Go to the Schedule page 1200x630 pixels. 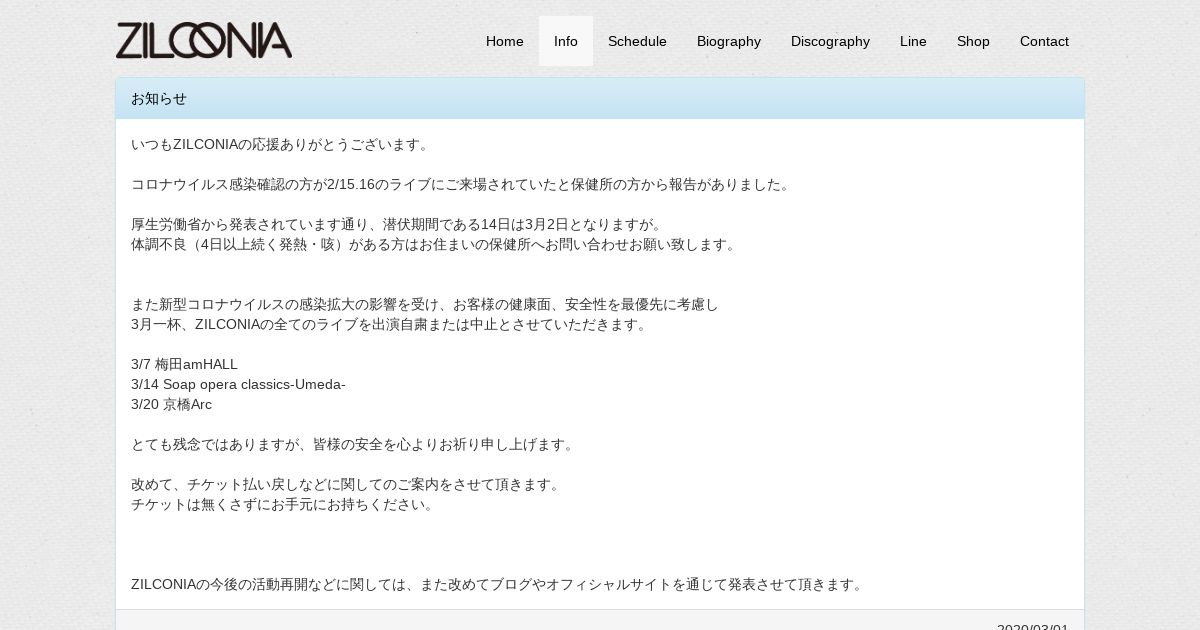[x=637, y=41]
